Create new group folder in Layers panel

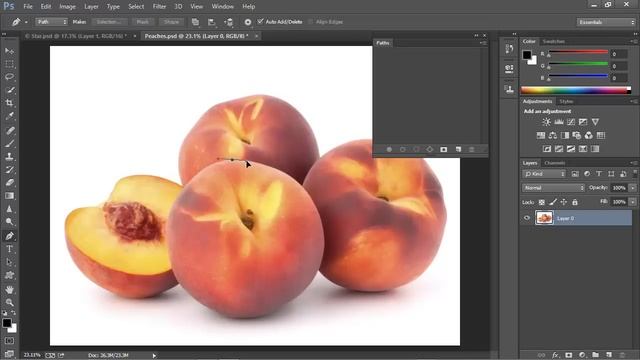click(x=596, y=356)
